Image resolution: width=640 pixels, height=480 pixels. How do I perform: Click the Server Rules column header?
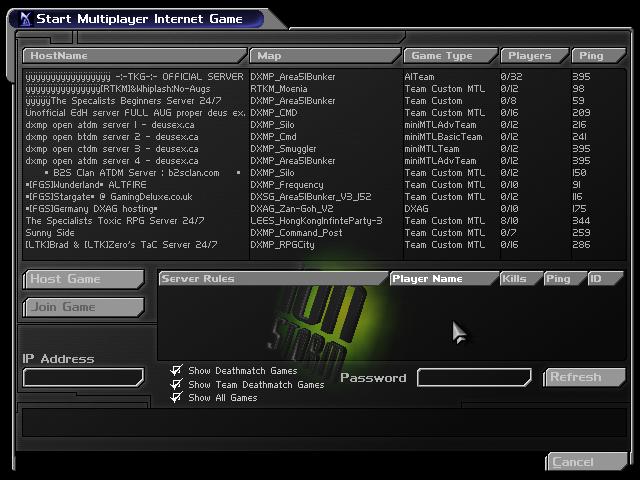coord(273,278)
